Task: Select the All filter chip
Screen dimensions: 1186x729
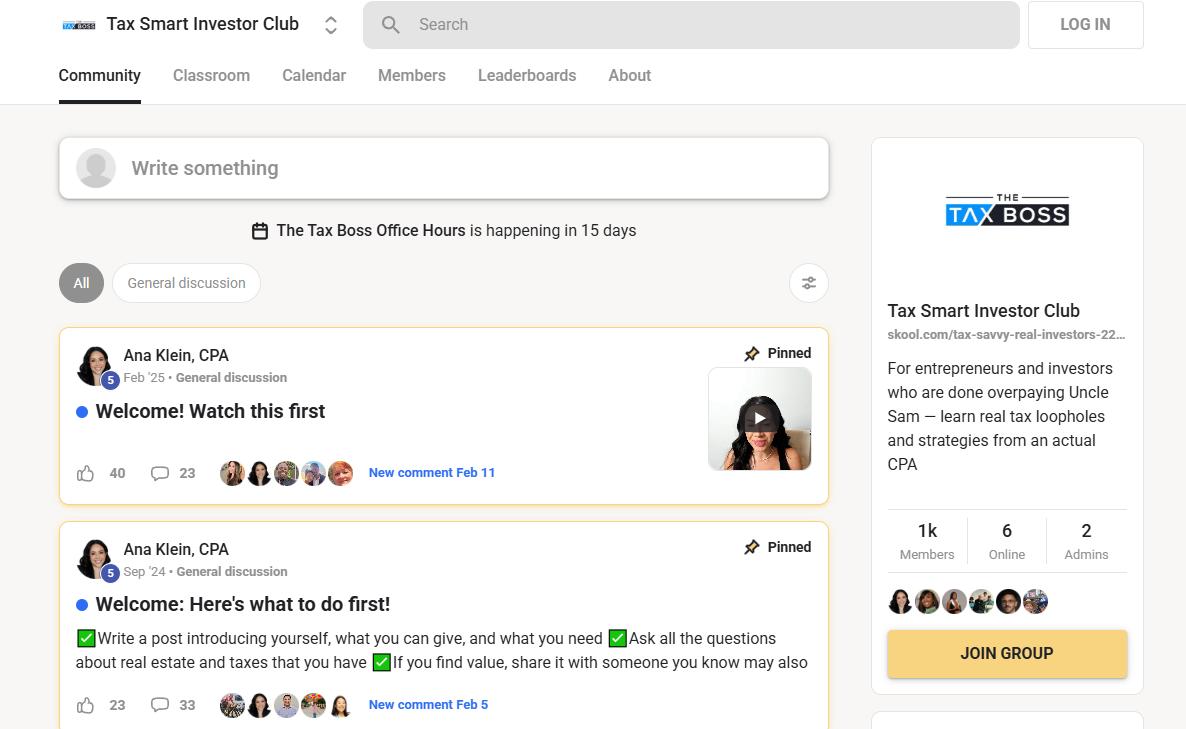Action: tap(82, 283)
